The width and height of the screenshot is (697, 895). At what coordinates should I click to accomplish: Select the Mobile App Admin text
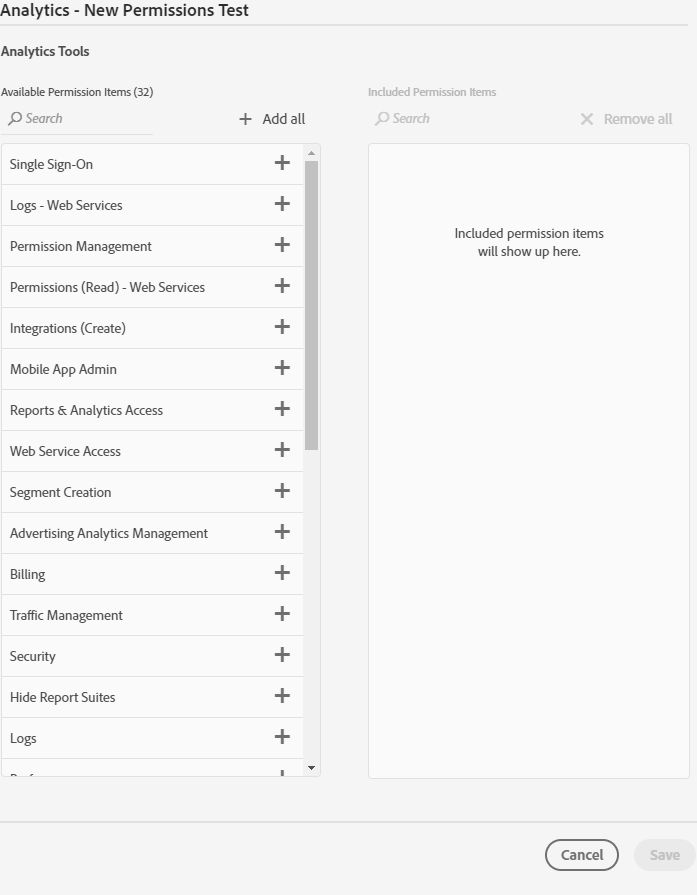click(x=63, y=369)
